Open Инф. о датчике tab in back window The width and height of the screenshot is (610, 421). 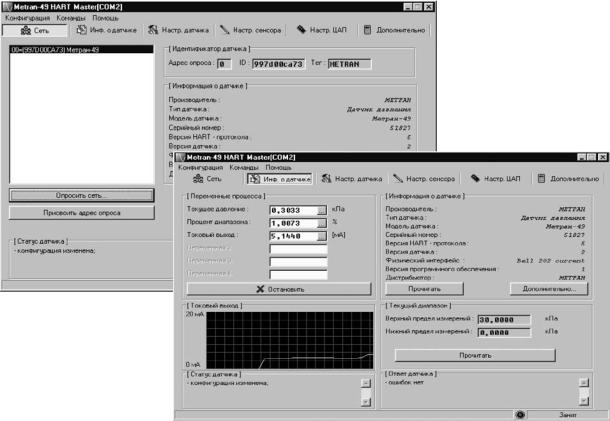click(x=107, y=30)
